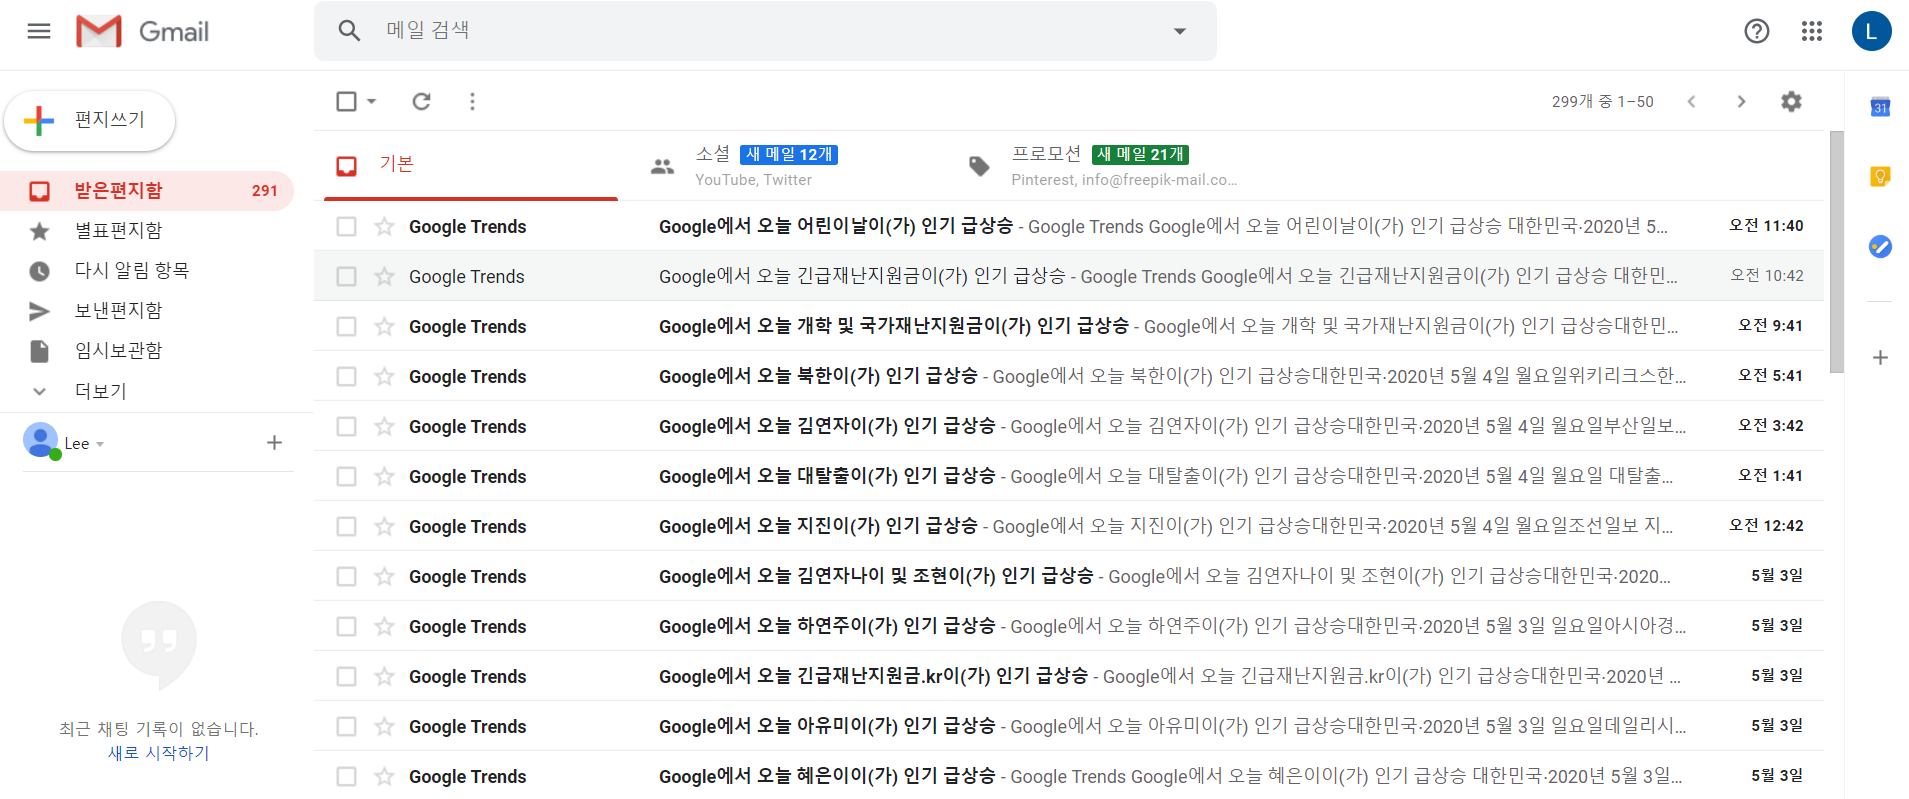The height and width of the screenshot is (799, 1909).
Task: Open the Lee status dropdown
Action: pos(100,444)
